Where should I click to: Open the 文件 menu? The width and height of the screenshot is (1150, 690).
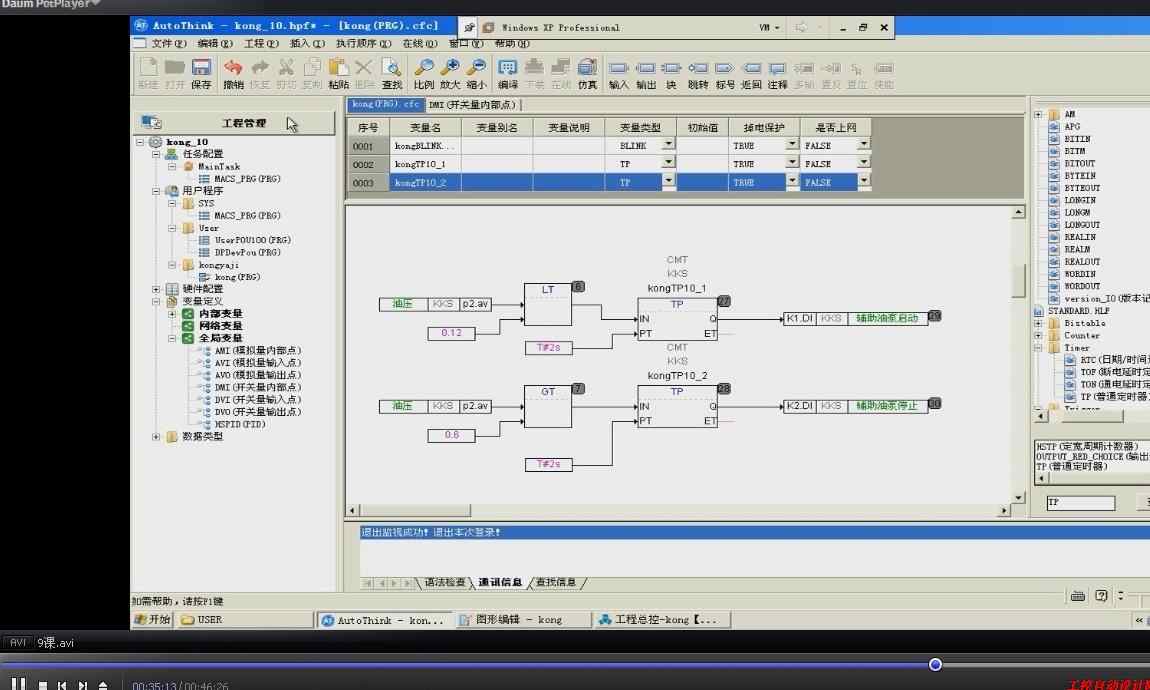pos(169,44)
